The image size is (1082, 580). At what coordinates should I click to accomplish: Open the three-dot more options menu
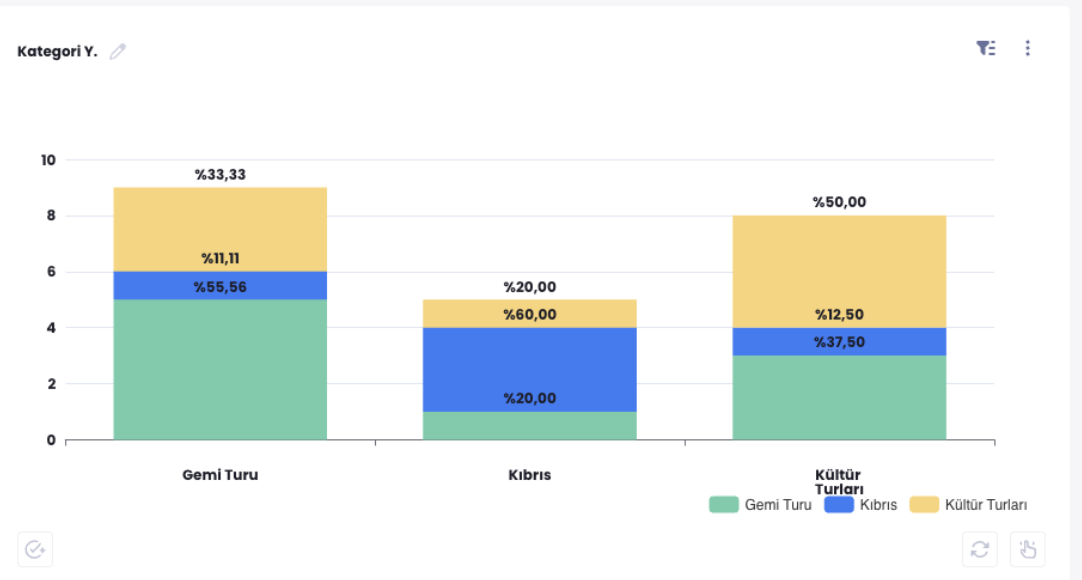click(x=1027, y=48)
